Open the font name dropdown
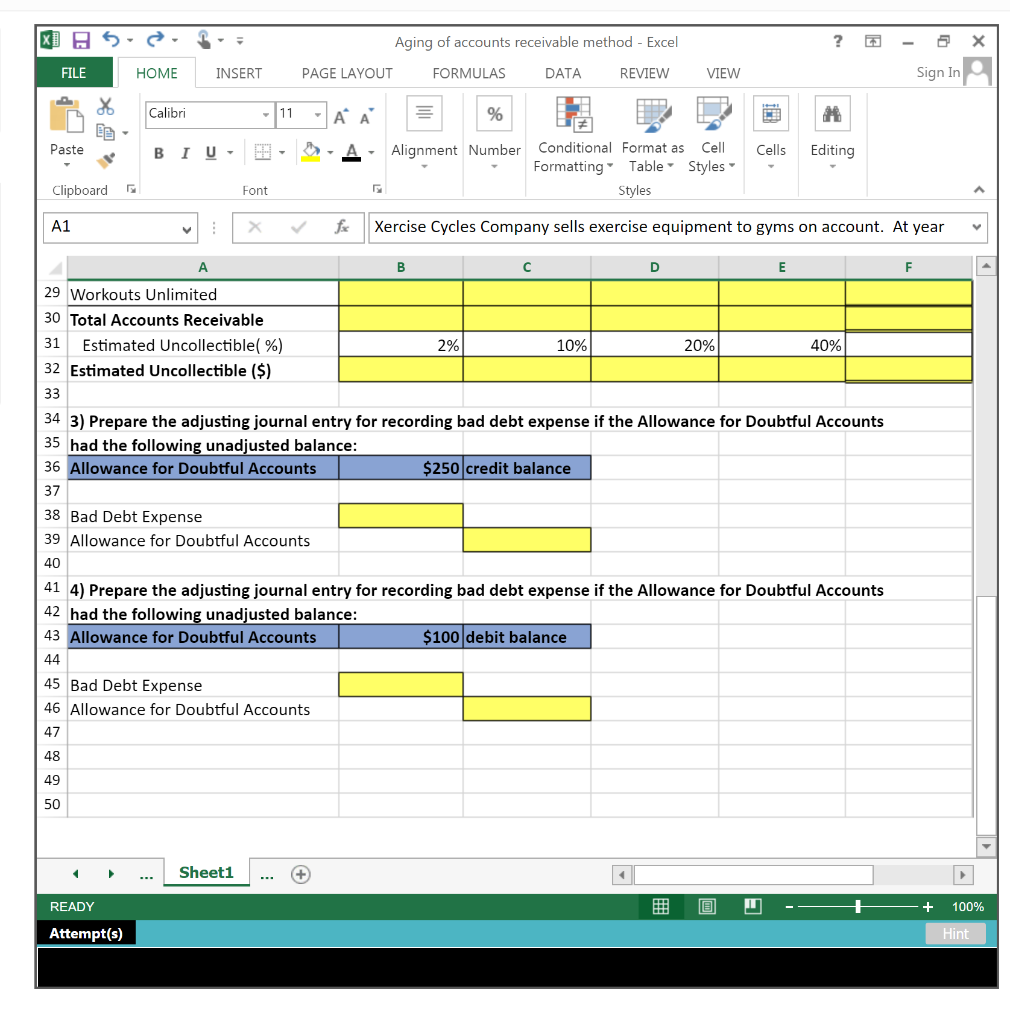1010x1024 pixels. (264, 114)
